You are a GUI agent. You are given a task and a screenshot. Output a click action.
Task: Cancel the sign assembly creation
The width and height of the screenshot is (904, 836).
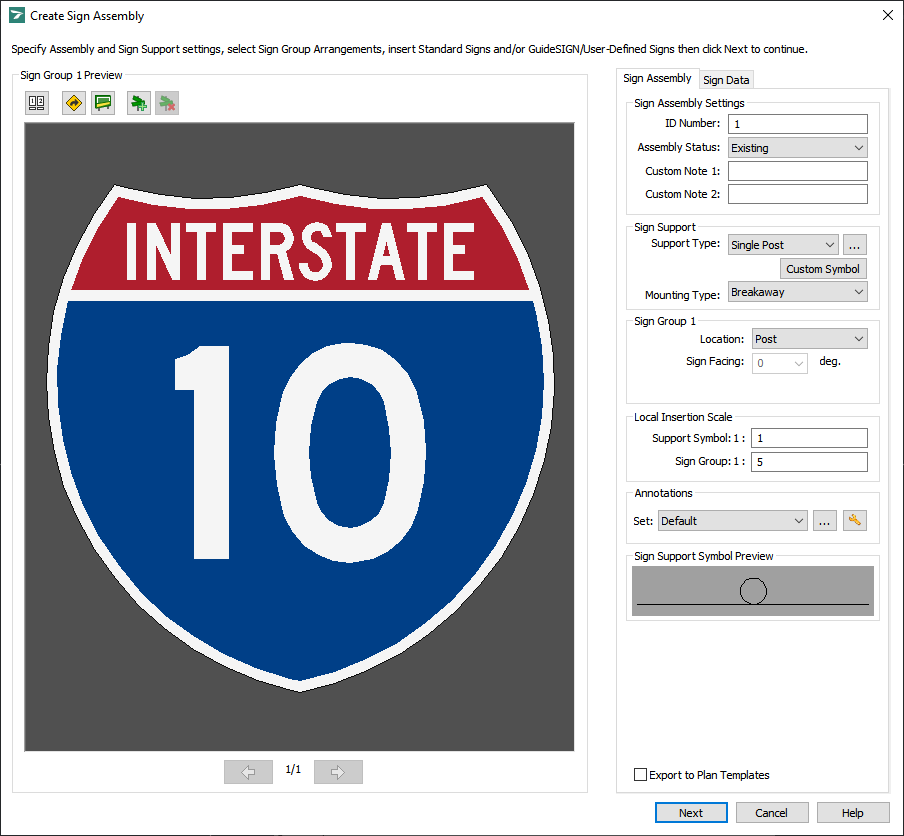coord(771,812)
